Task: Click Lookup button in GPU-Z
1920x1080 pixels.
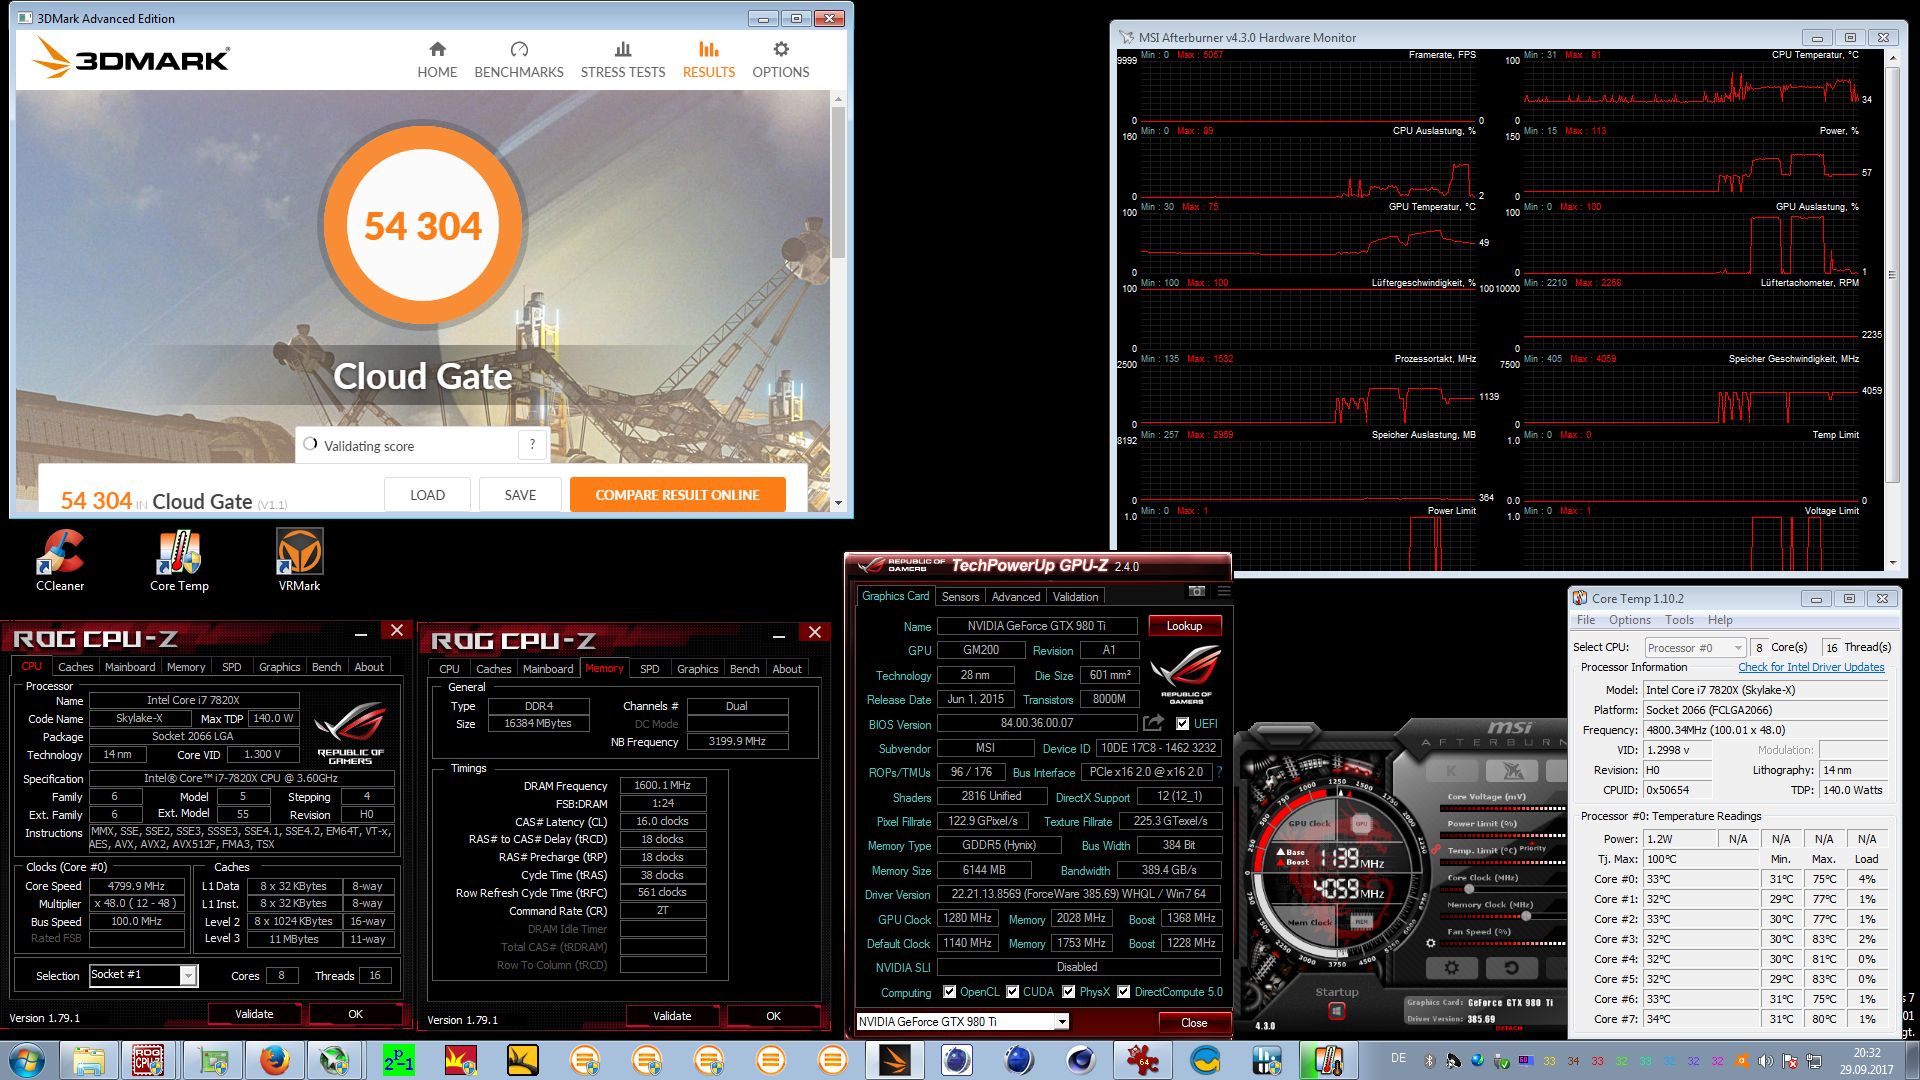Action: point(1184,626)
